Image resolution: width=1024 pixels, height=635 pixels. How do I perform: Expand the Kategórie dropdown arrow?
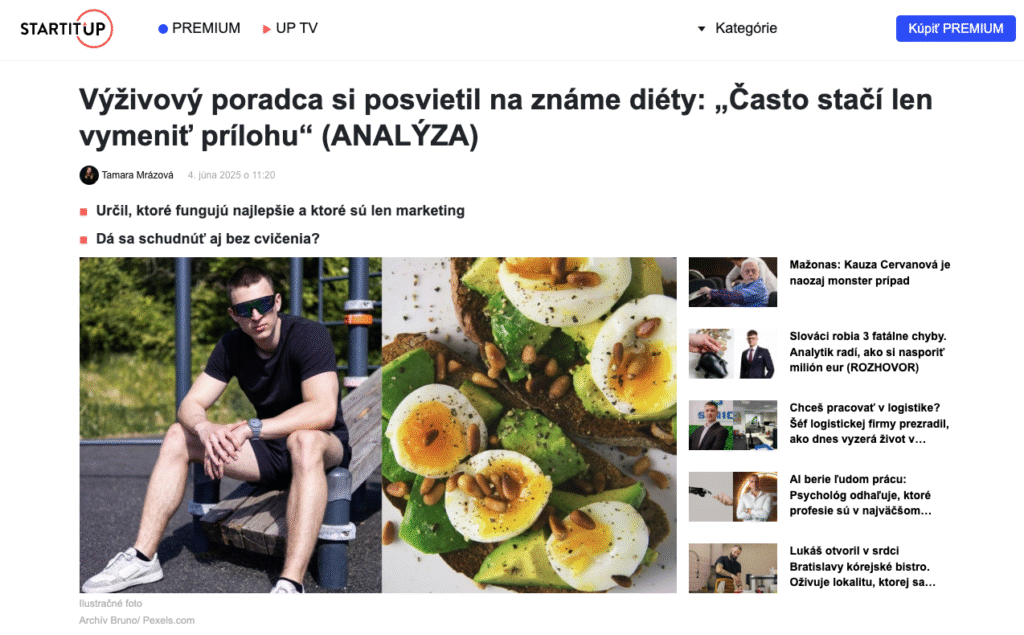pyautogui.click(x=701, y=29)
